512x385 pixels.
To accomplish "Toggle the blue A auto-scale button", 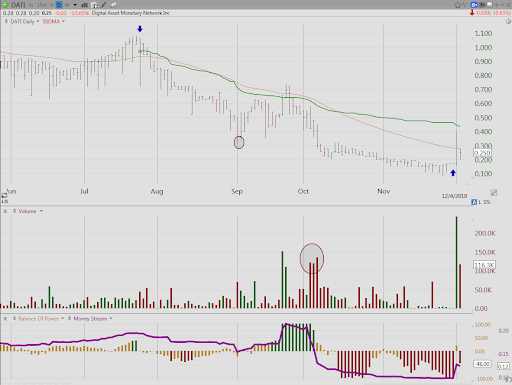I will (474, 202).
